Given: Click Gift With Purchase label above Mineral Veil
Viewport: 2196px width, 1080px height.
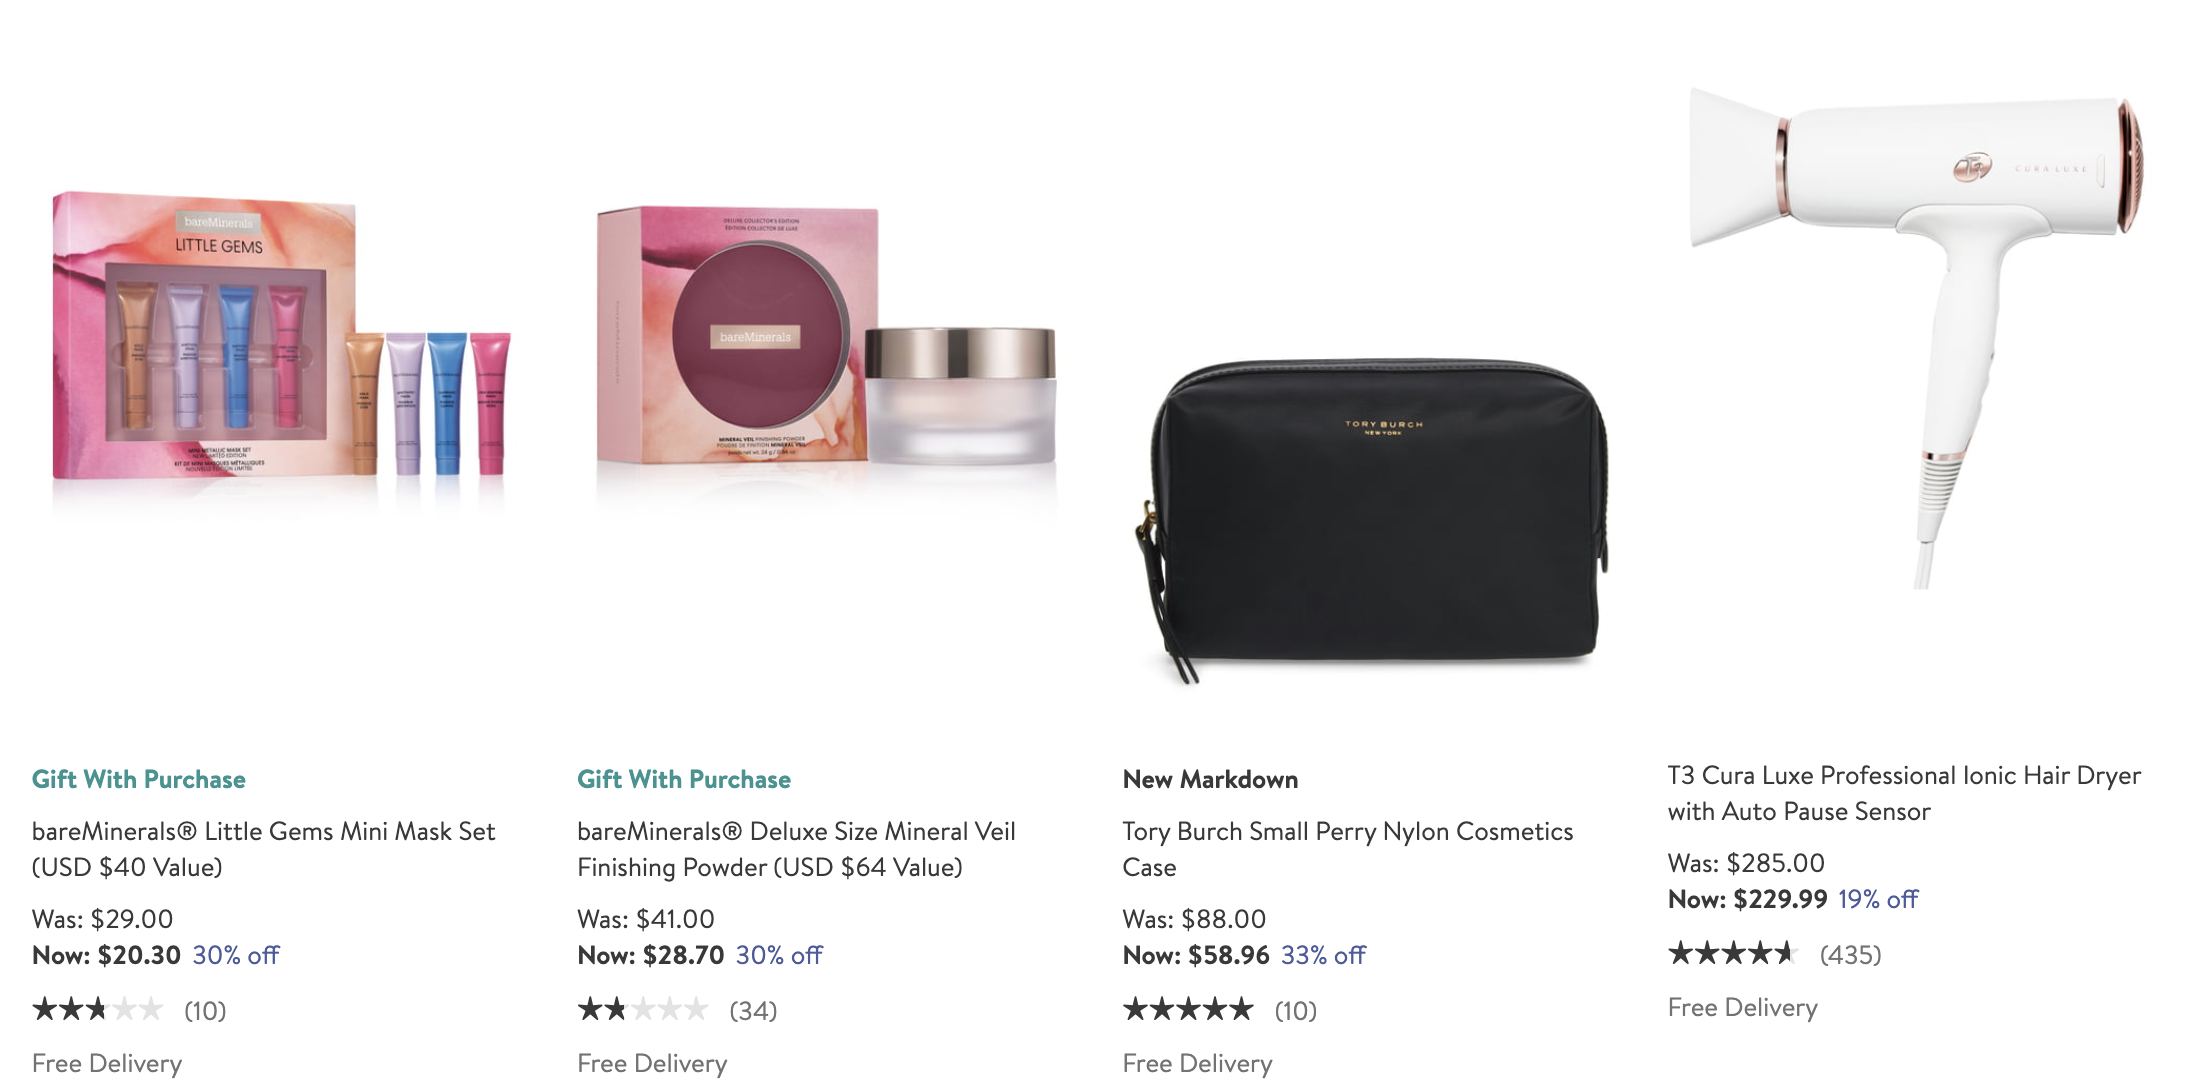Looking at the screenshot, I should coord(684,779).
